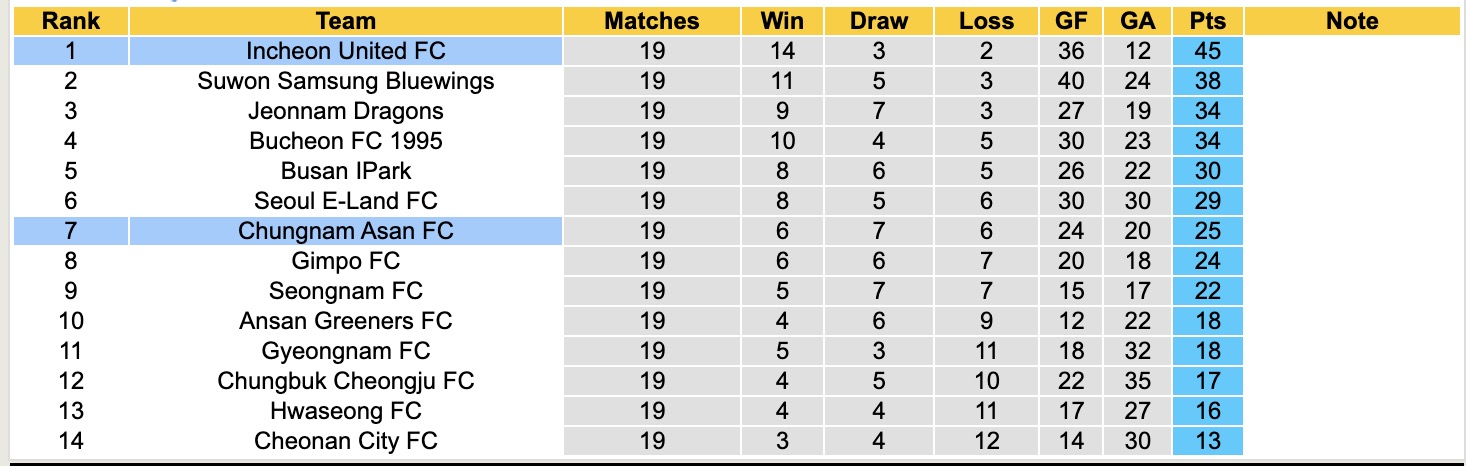Viewport: 1466px width, 466px height.
Task: Click the Note column header
Action: coord(1352,21)
